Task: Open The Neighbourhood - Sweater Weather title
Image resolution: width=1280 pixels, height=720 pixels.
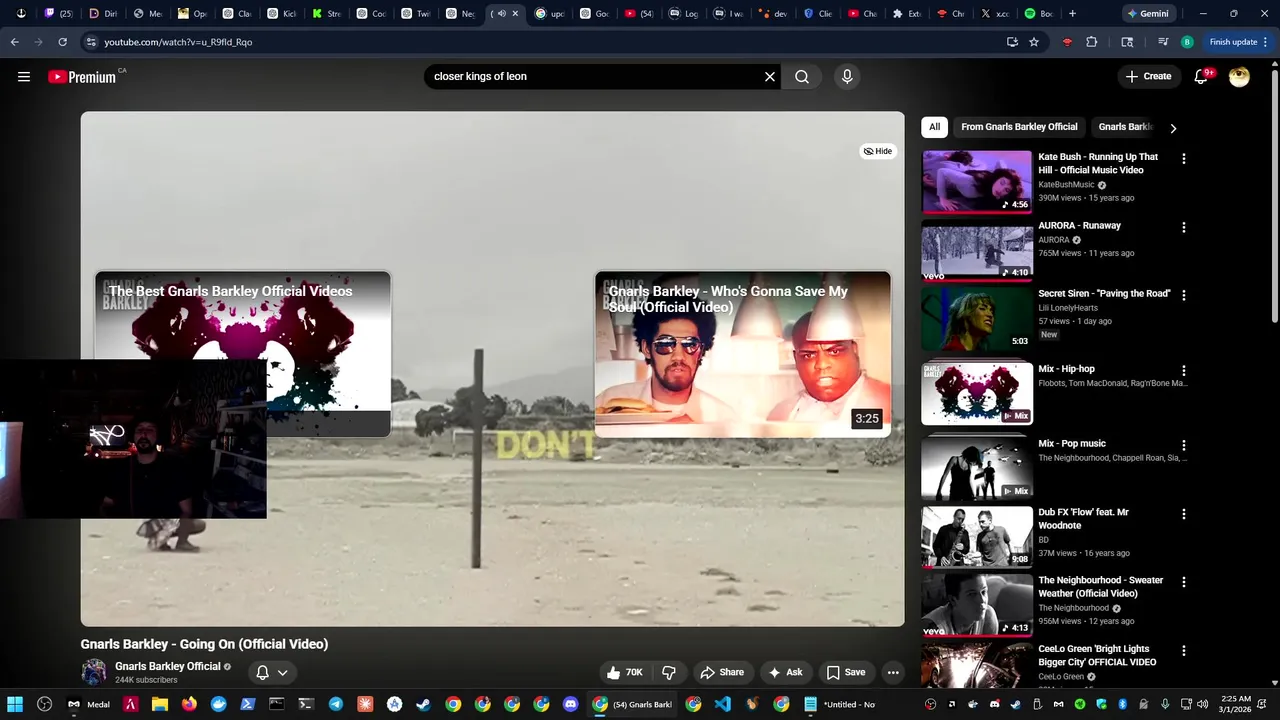Action: 1101,587
